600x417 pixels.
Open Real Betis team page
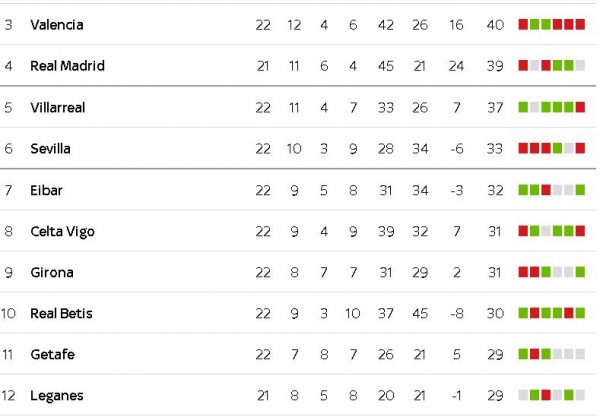tap(61, 313)
